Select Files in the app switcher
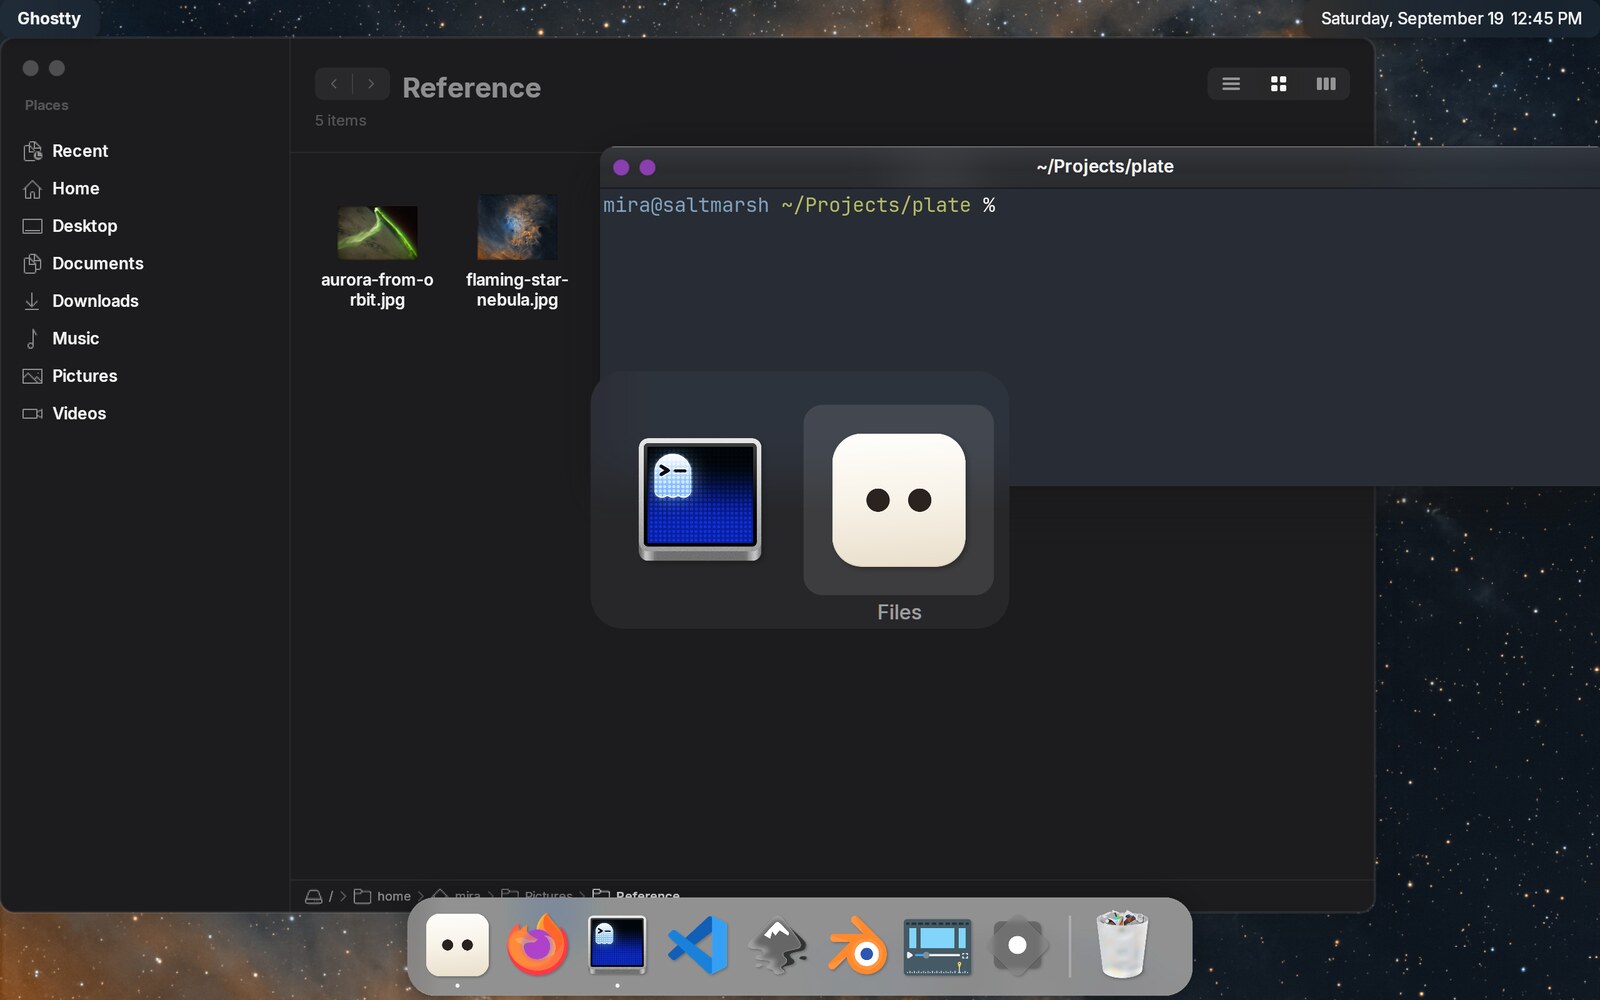This screenshot has height=1000, width=1600. (899, 500)
